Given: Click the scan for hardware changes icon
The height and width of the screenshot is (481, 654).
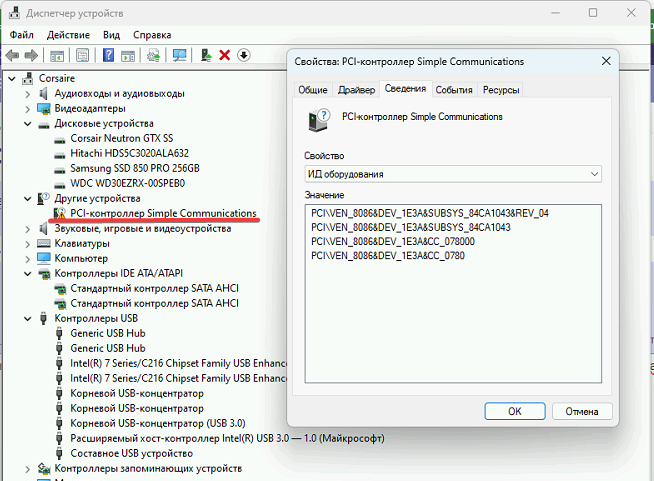Looking at the screenshot, I should click(x=180, y=55).
